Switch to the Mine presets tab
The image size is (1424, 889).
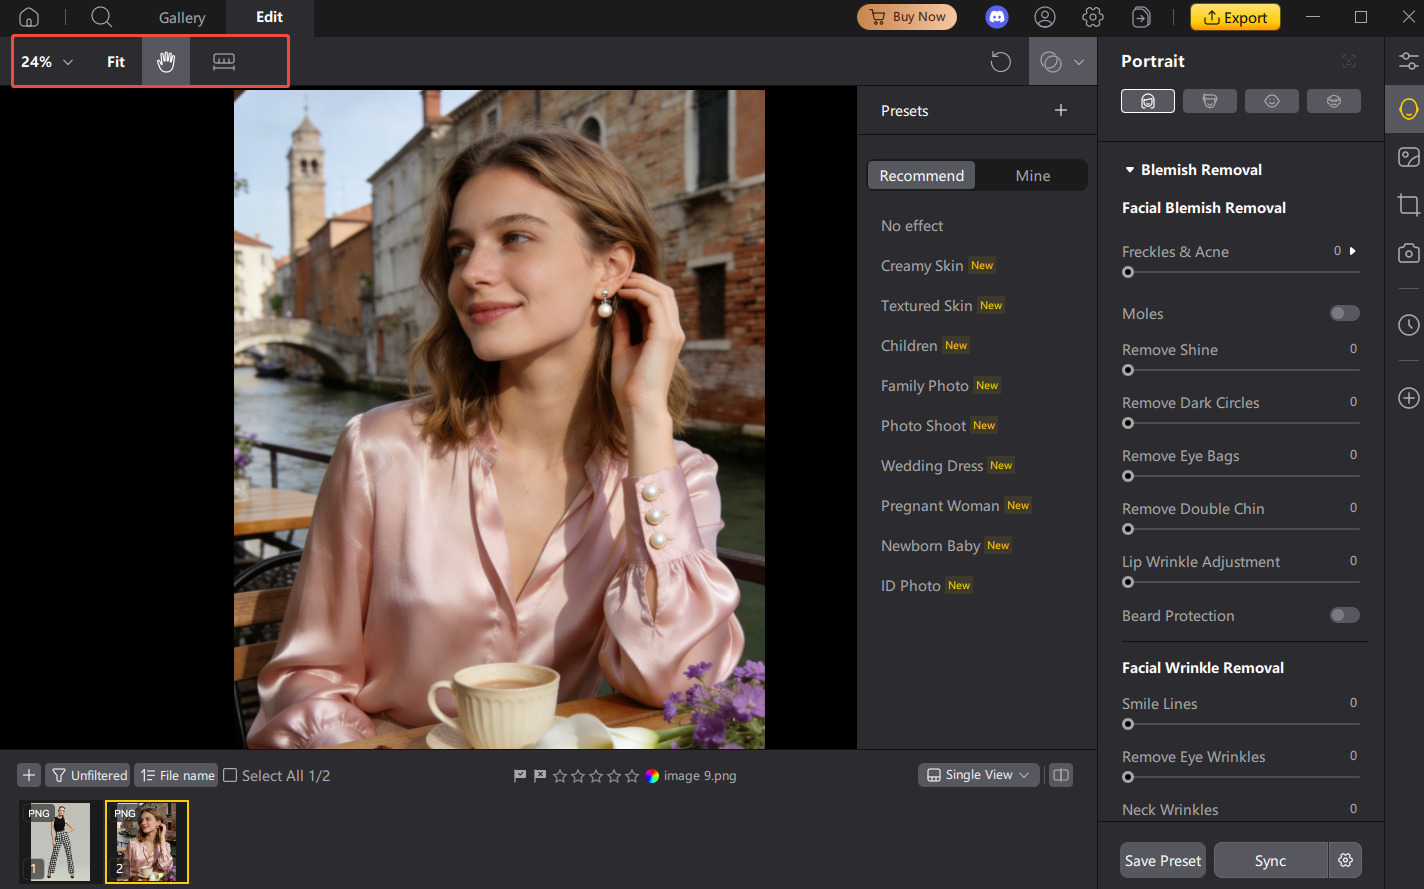(1031, 175)
